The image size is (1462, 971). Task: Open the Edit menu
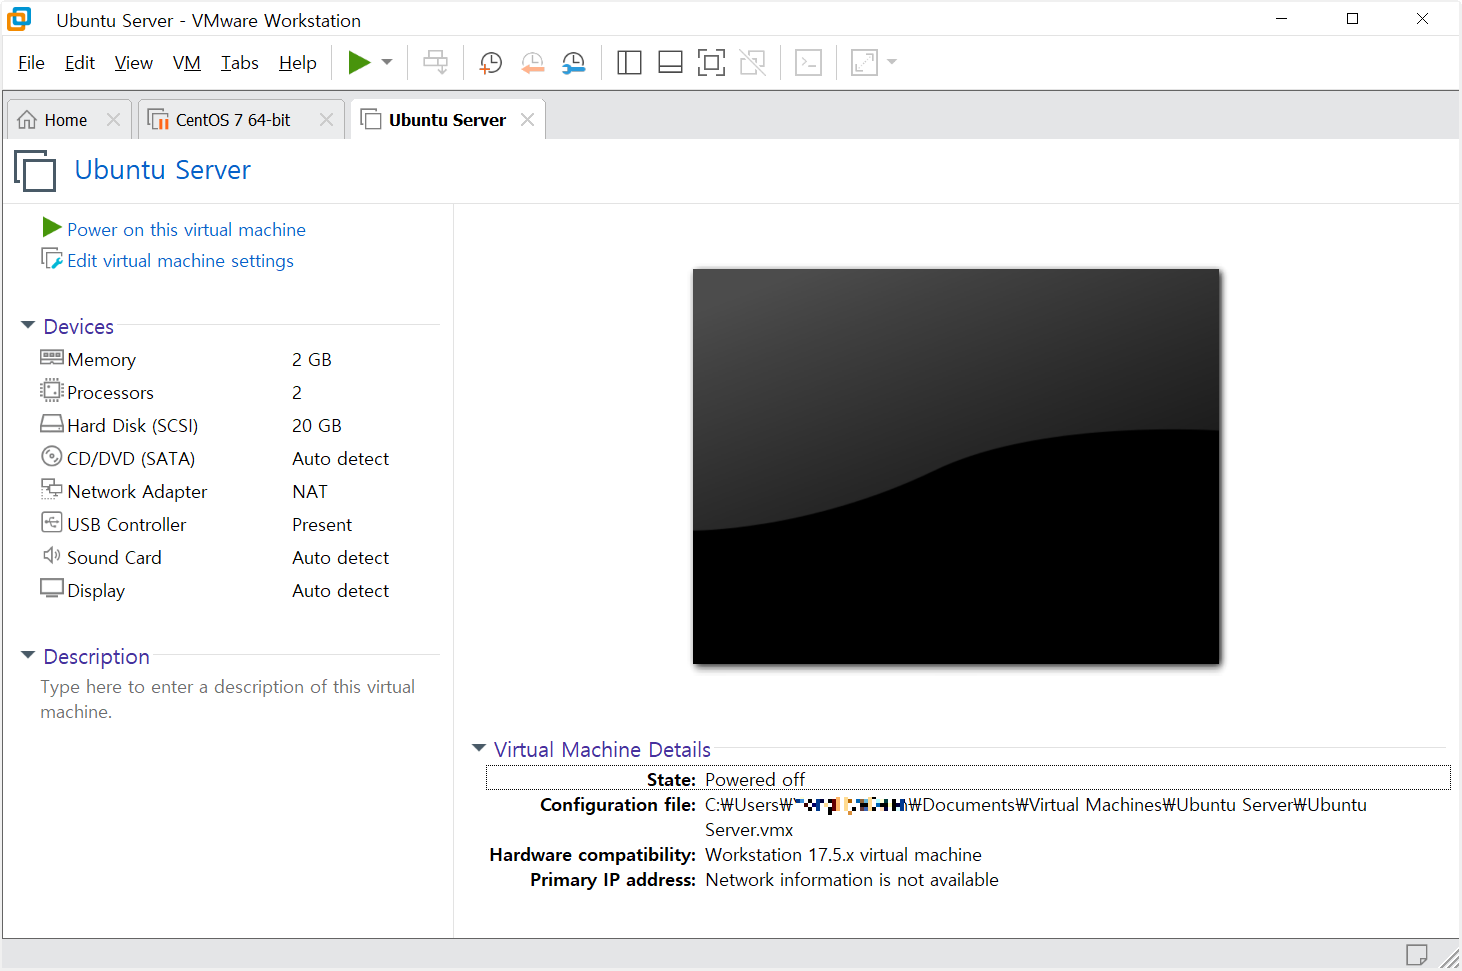tap(80, 63)
